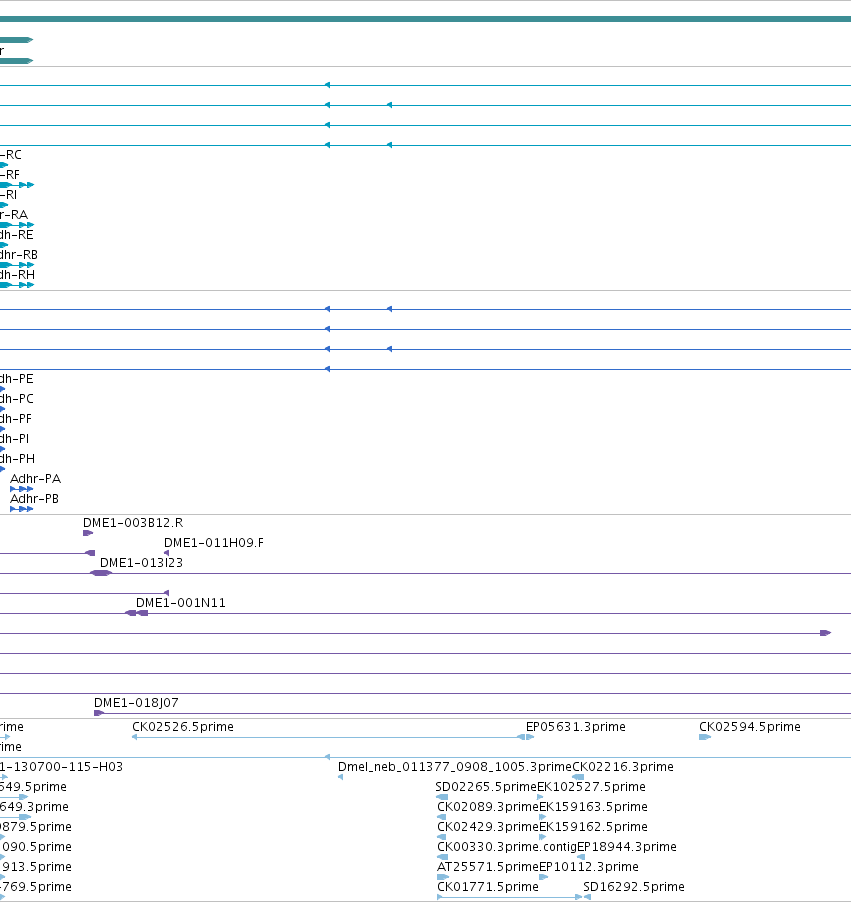Image resolution: width=851 pixels, height=902 pixels.
Task: Select the DME1-018J07 label
Action: coord(136,703)
